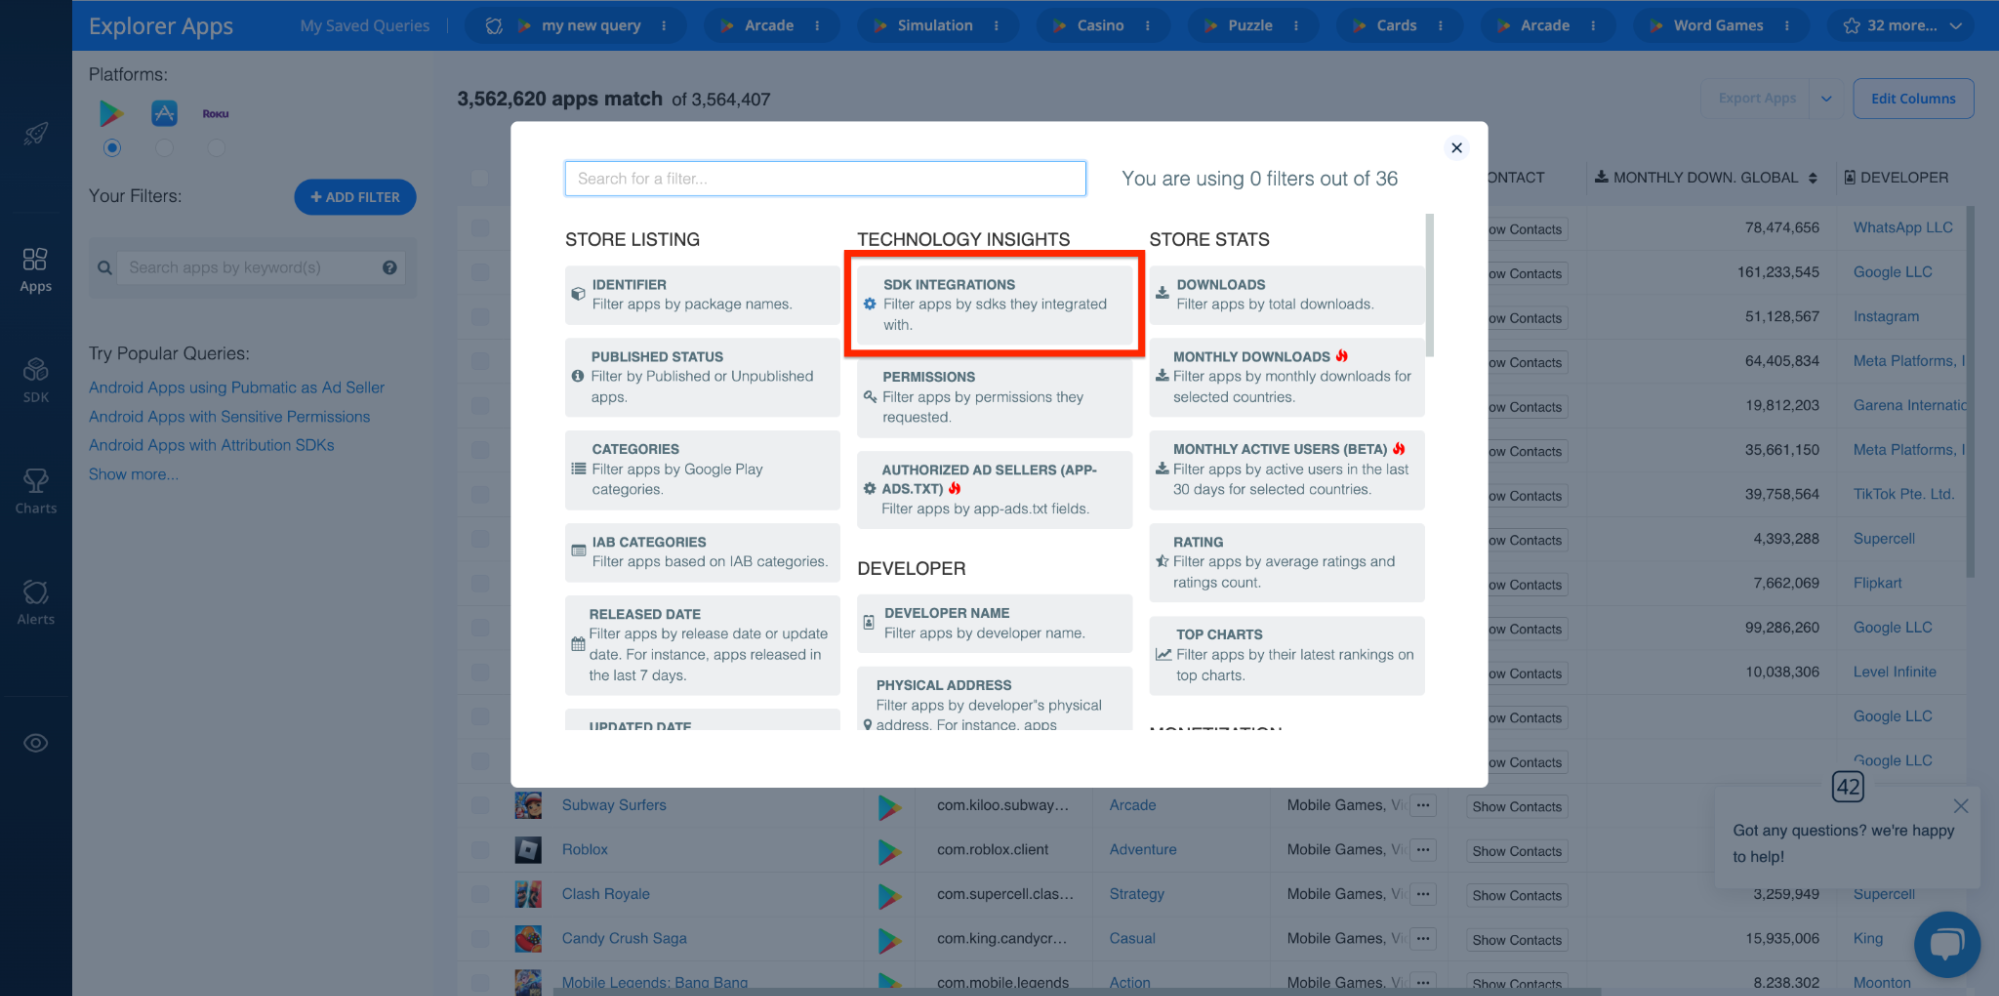Open 'Android Apps using Pubmatic as Ad Seller'

[236, 388]
